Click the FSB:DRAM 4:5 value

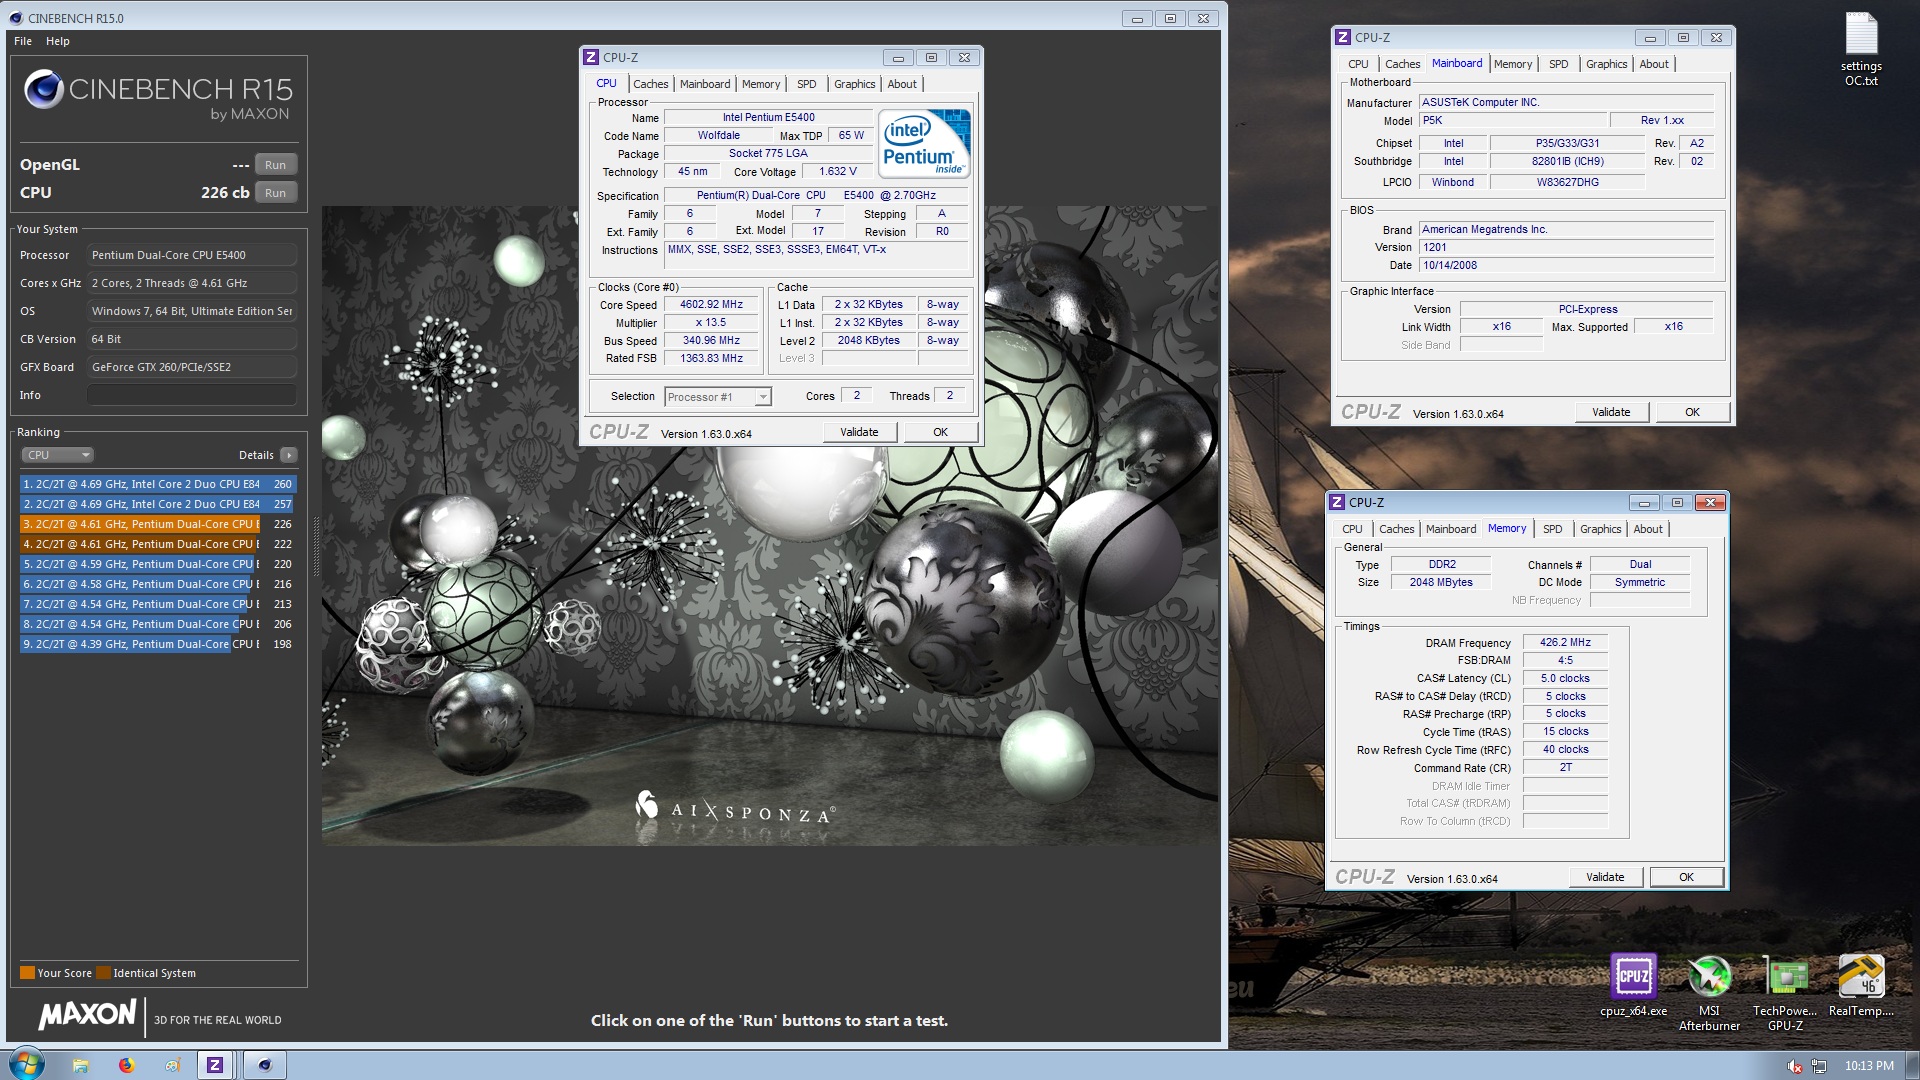coord(1565,661)
